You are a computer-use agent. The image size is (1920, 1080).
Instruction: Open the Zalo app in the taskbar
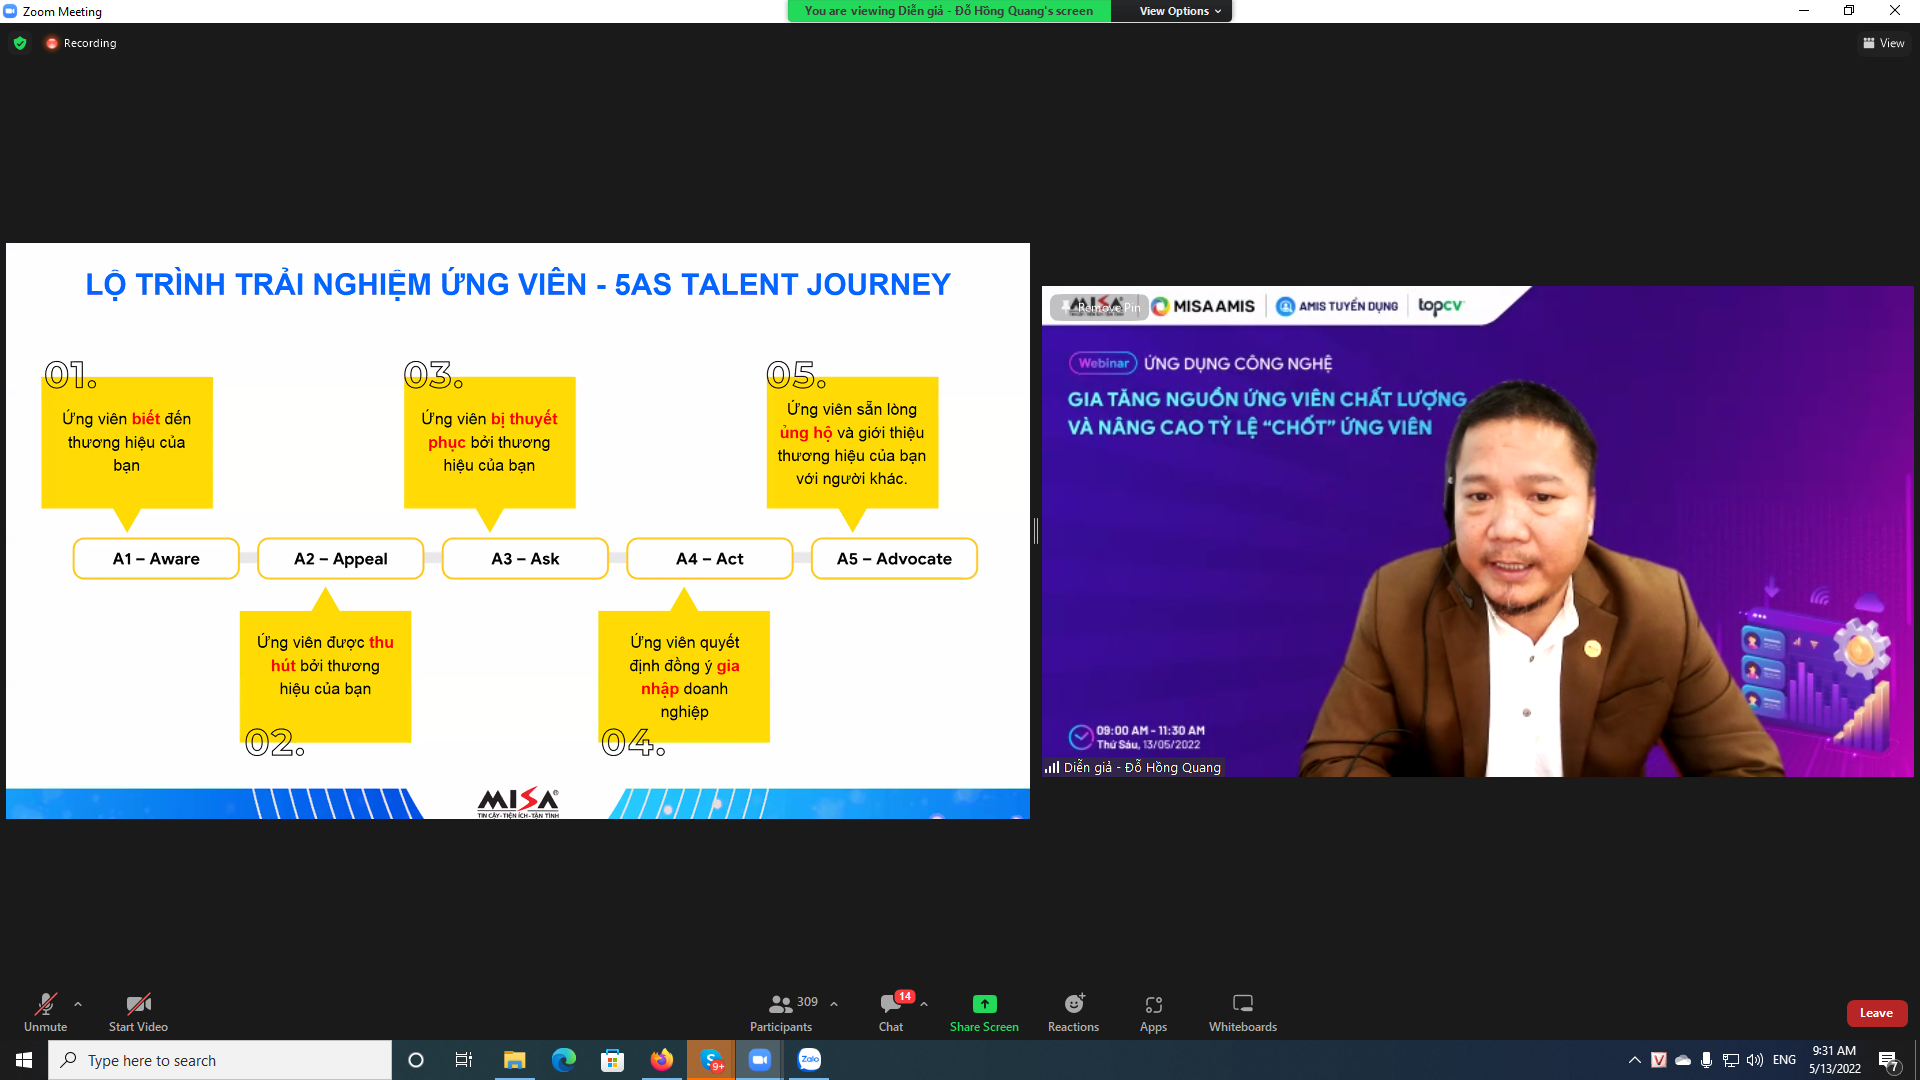coord(809,1060)
